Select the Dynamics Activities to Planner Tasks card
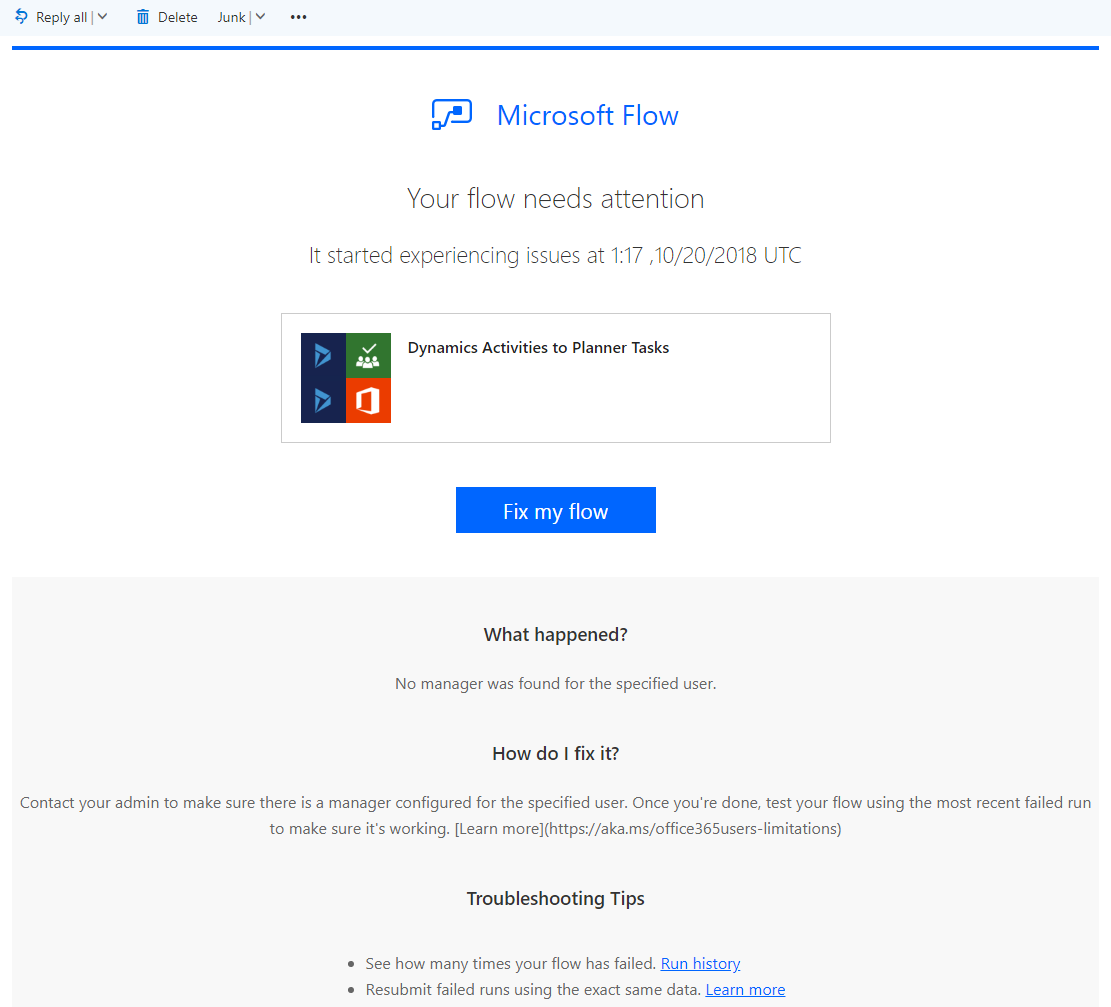The image size is (1111, 1007). click(555, 377)
